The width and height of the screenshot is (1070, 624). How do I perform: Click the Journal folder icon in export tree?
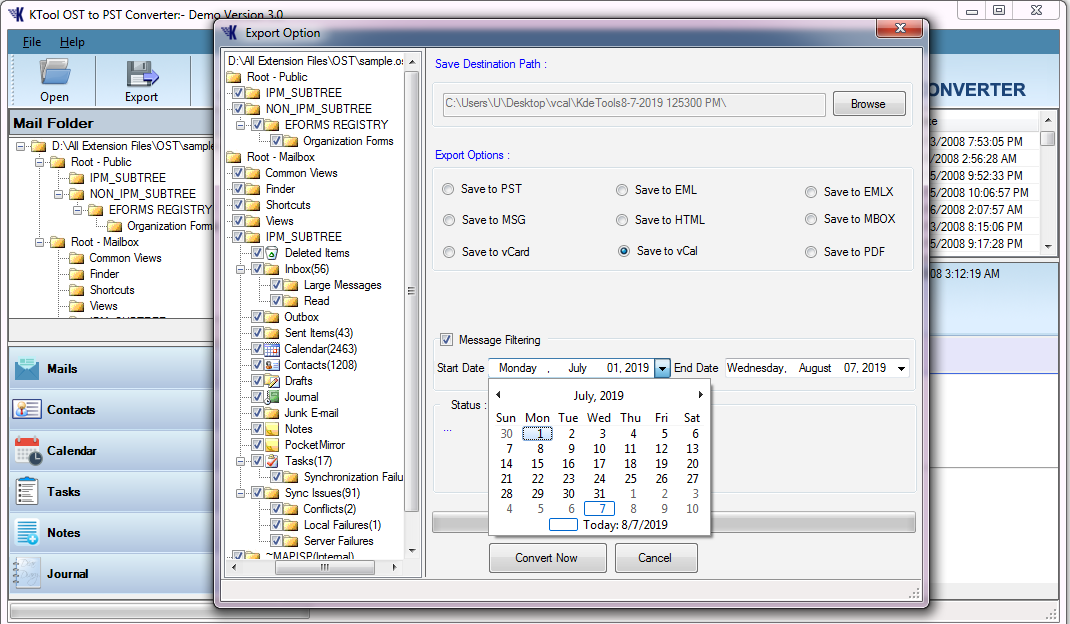click(x=272, y=397)
